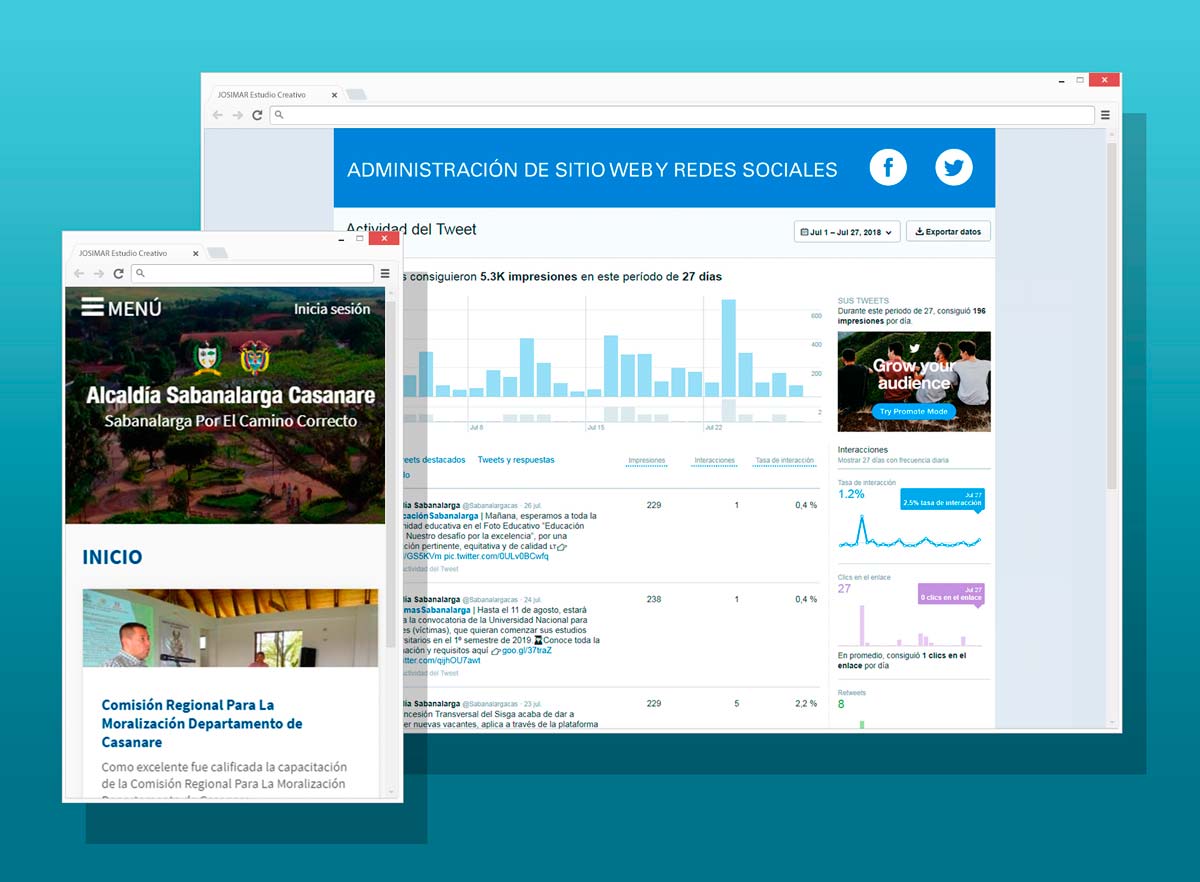Go back in the Alcaldía window

(x=79, y=273)
